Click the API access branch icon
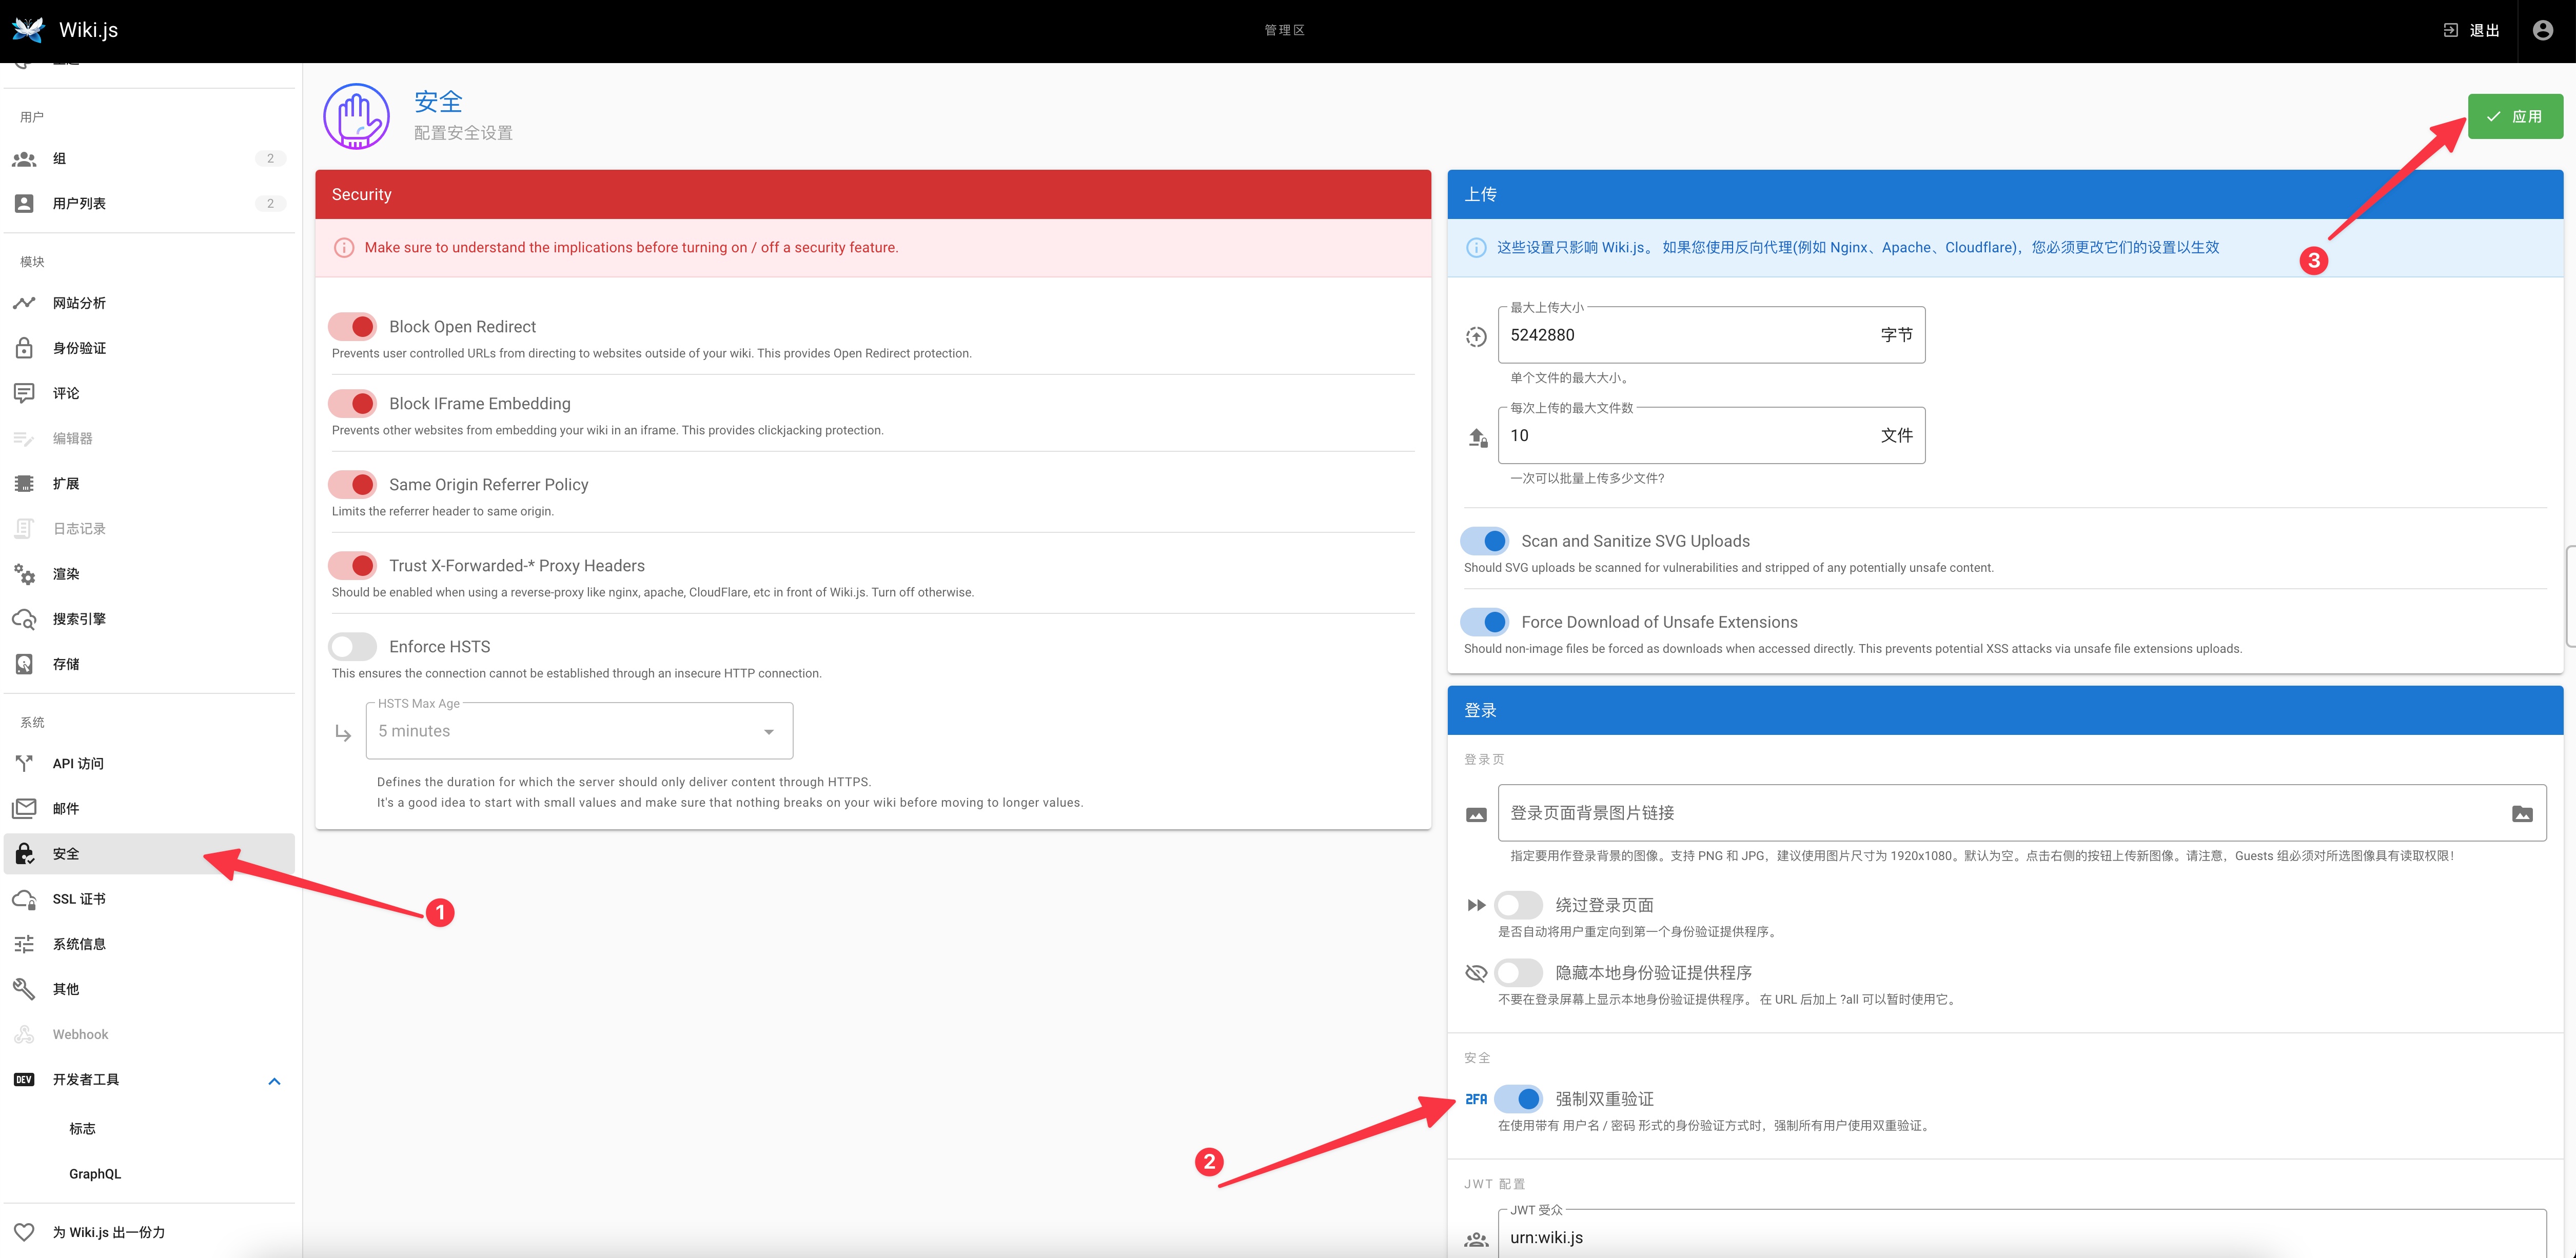Screen dimensions: 2576x1258 [24, 763]
